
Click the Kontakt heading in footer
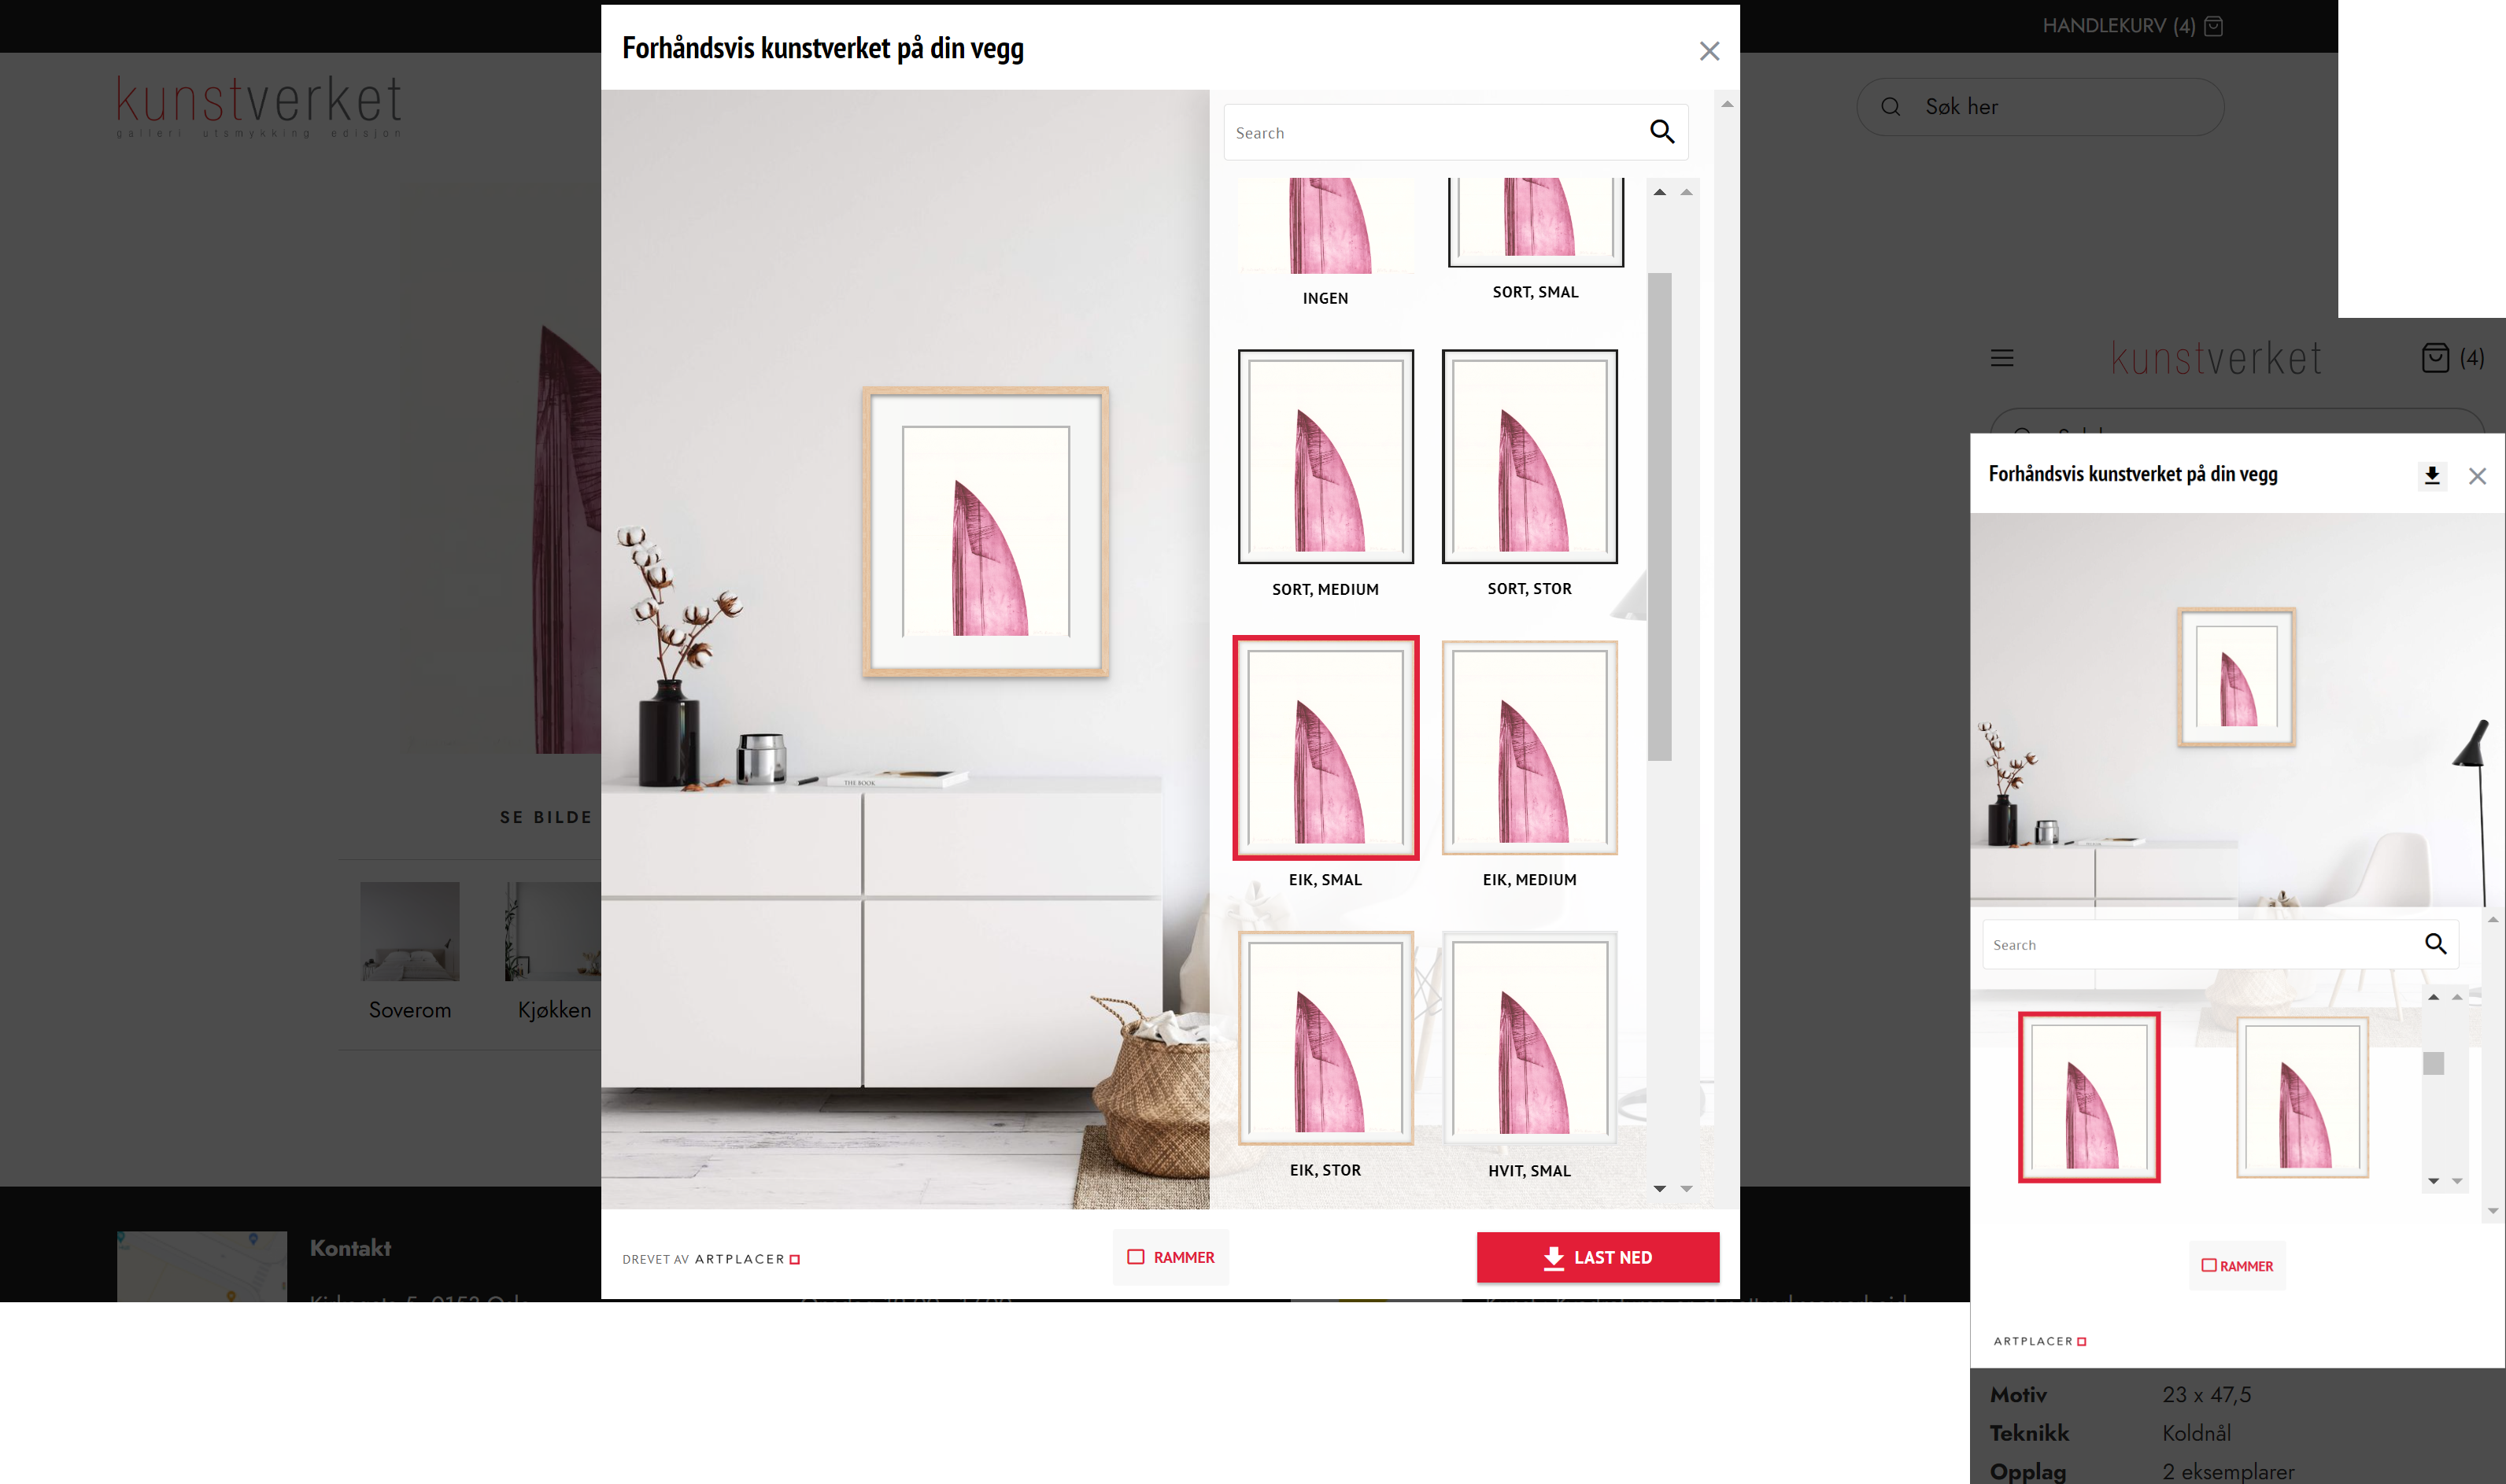point(350,1247)
